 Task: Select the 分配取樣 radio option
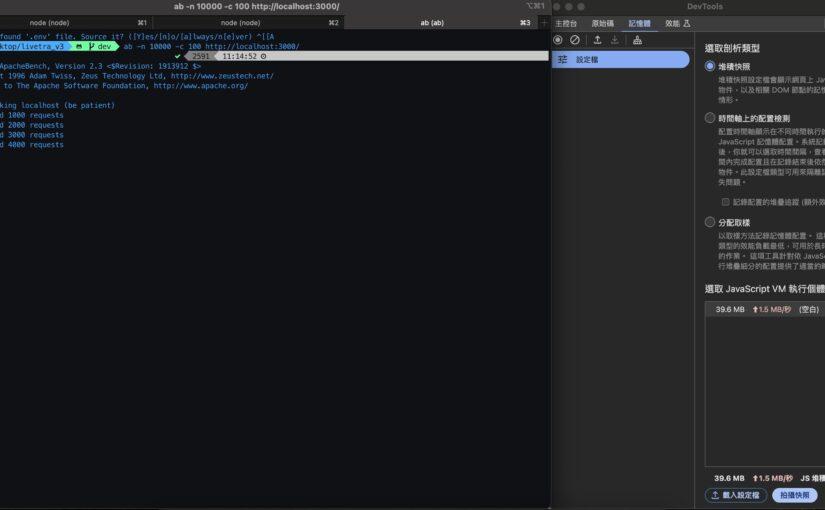click(x=711, y=222)
